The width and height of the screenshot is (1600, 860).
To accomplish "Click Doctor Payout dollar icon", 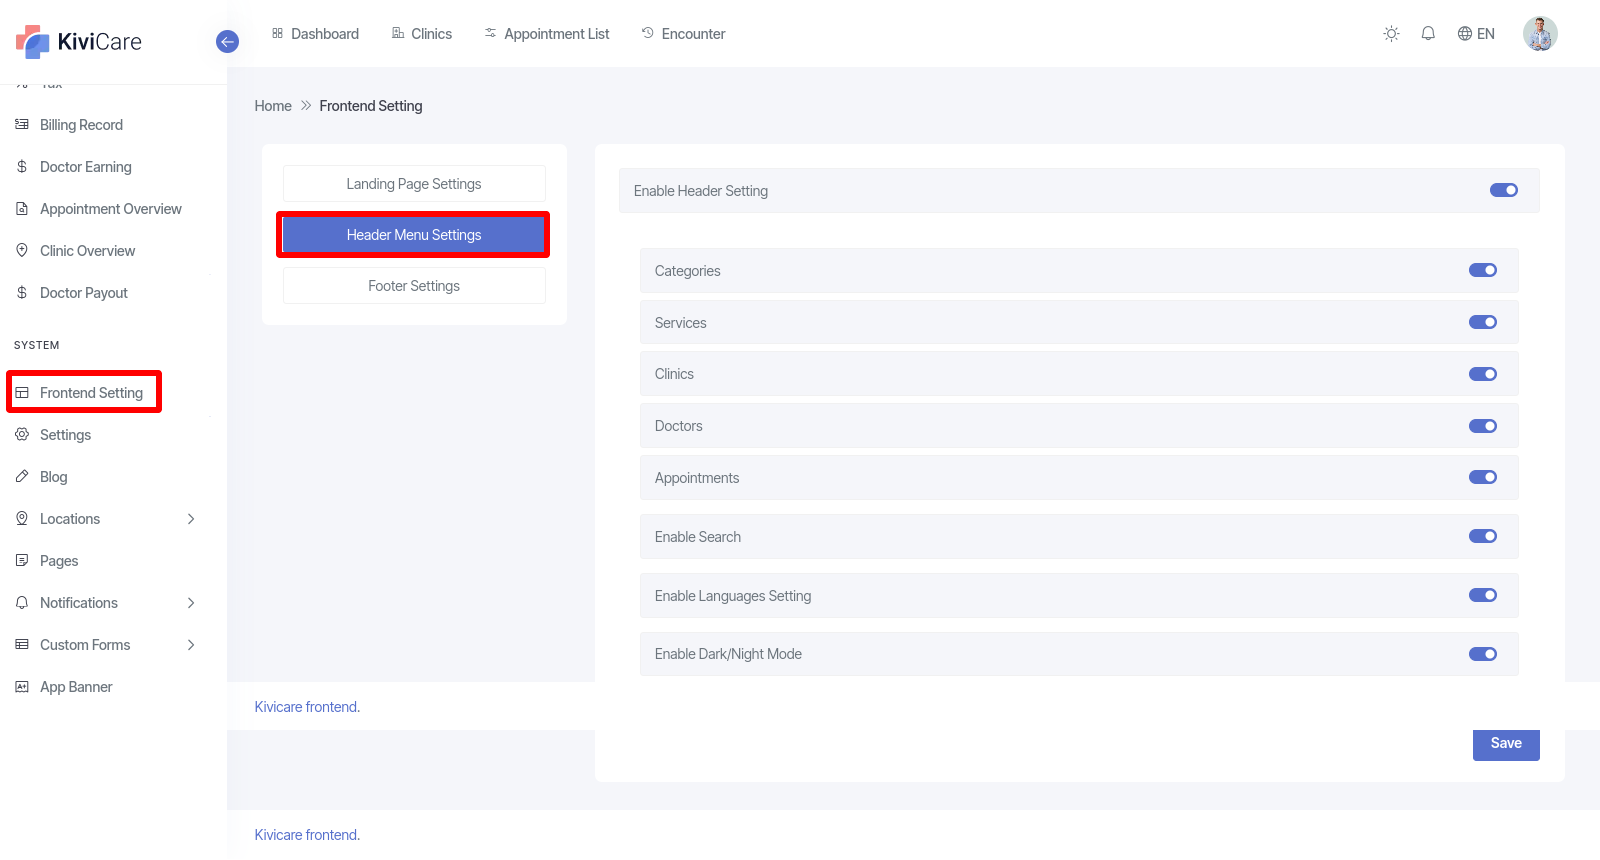I will [x=22, y=293].
